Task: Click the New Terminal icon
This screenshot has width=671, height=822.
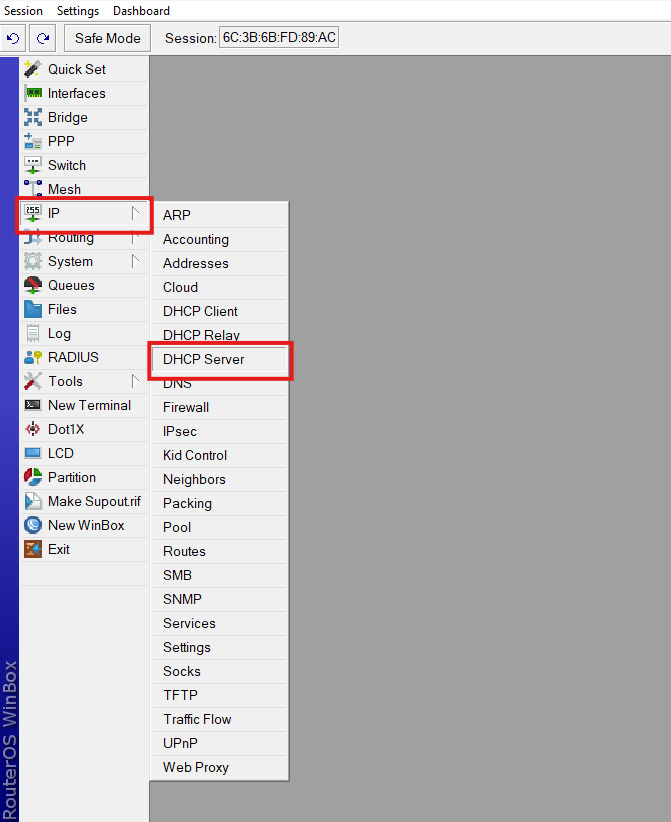Action: [x=33, y=405]
